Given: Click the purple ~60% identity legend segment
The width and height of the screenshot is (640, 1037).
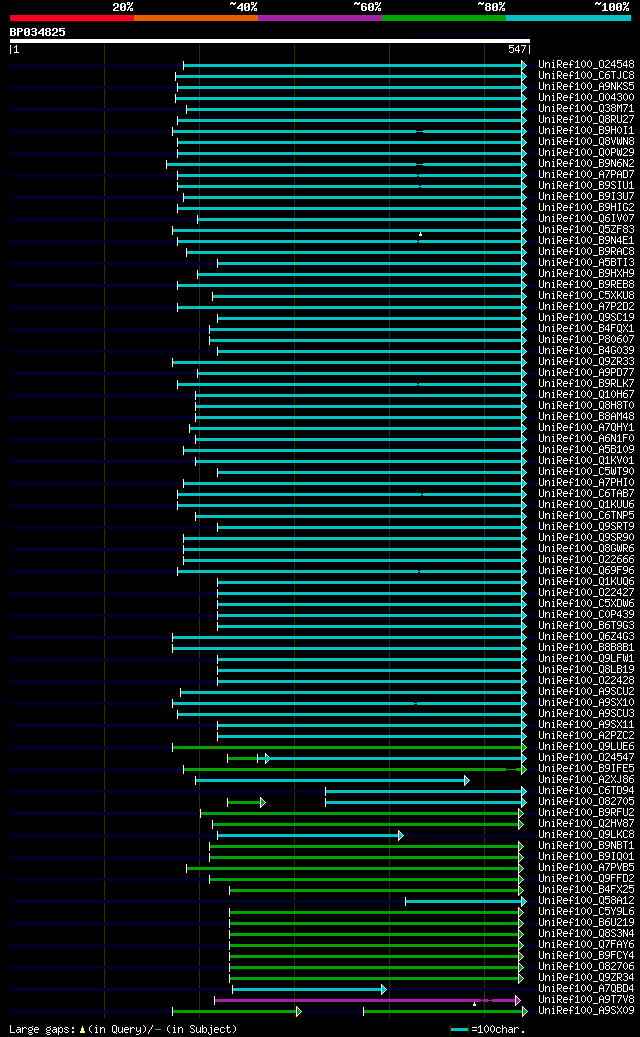Looking at the screenshot, I should 320,18.
